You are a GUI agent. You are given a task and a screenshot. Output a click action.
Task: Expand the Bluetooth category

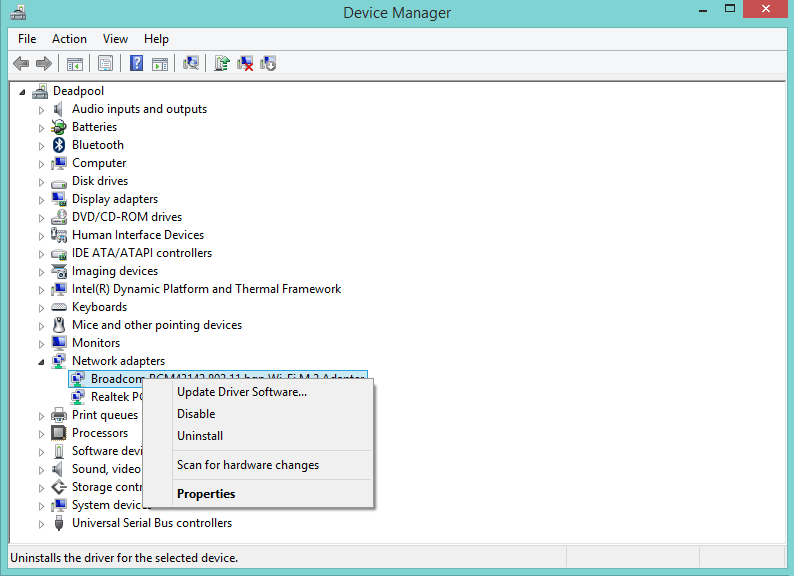[x=42, y=146]
